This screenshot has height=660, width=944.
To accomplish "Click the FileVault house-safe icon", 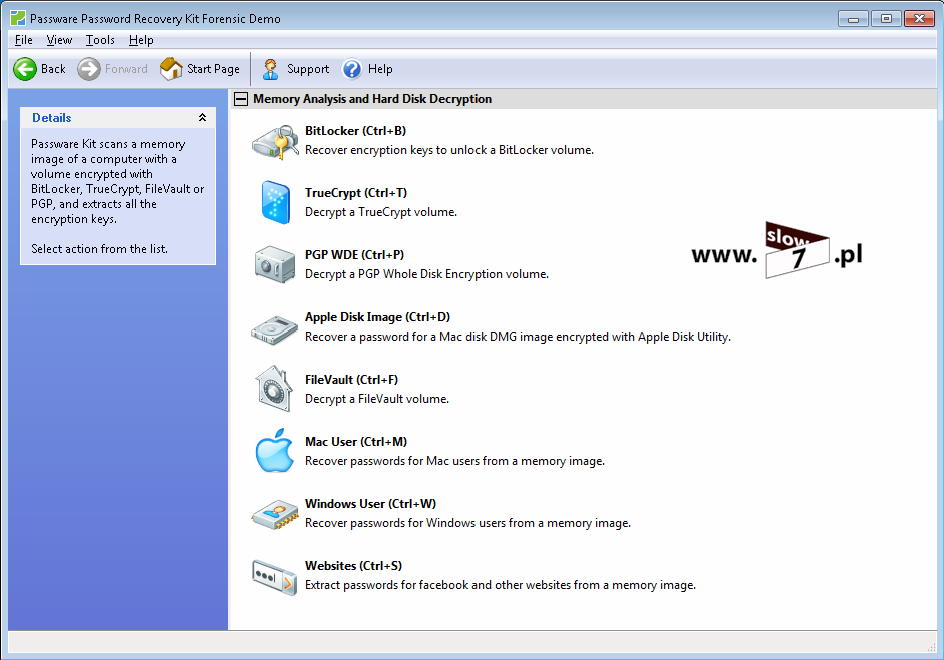I will coord(274,388).
